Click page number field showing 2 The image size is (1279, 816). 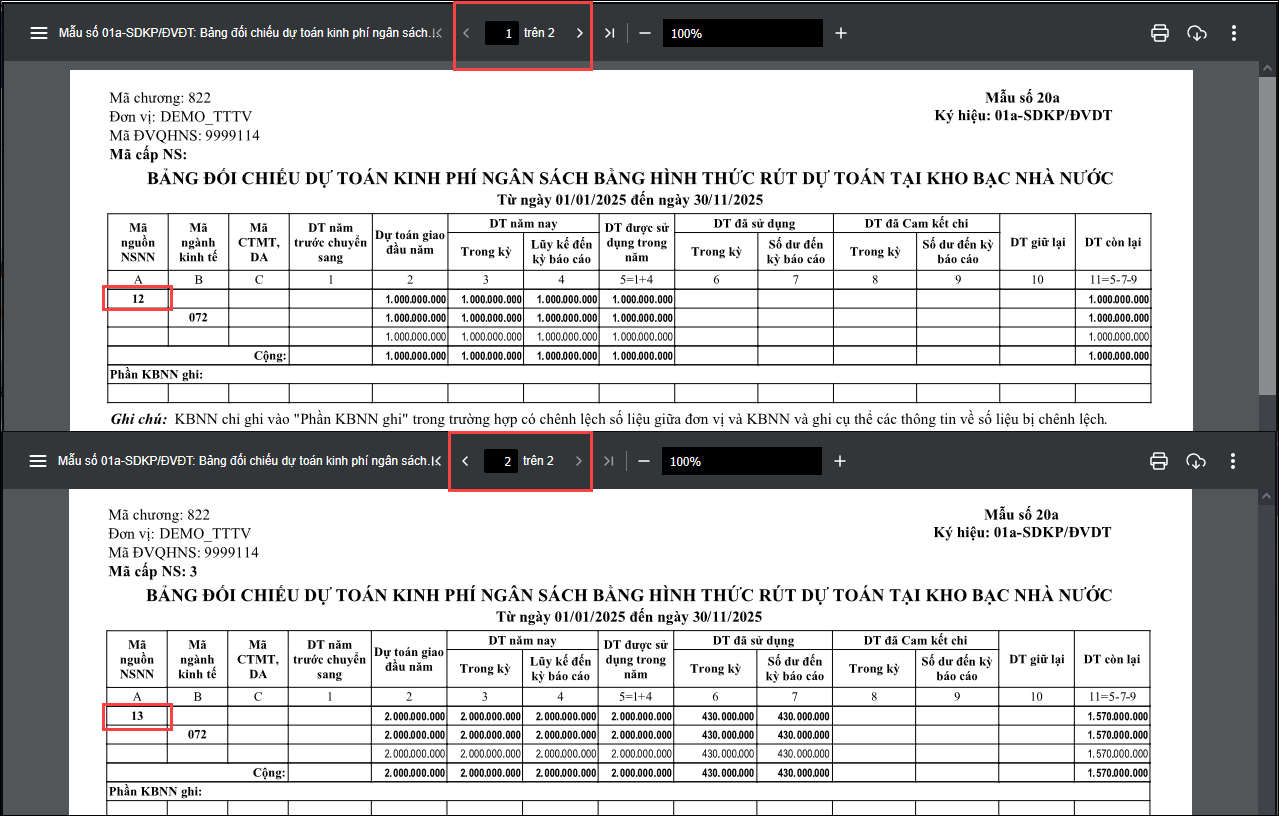pyautogui.click(x=501, y=461)
